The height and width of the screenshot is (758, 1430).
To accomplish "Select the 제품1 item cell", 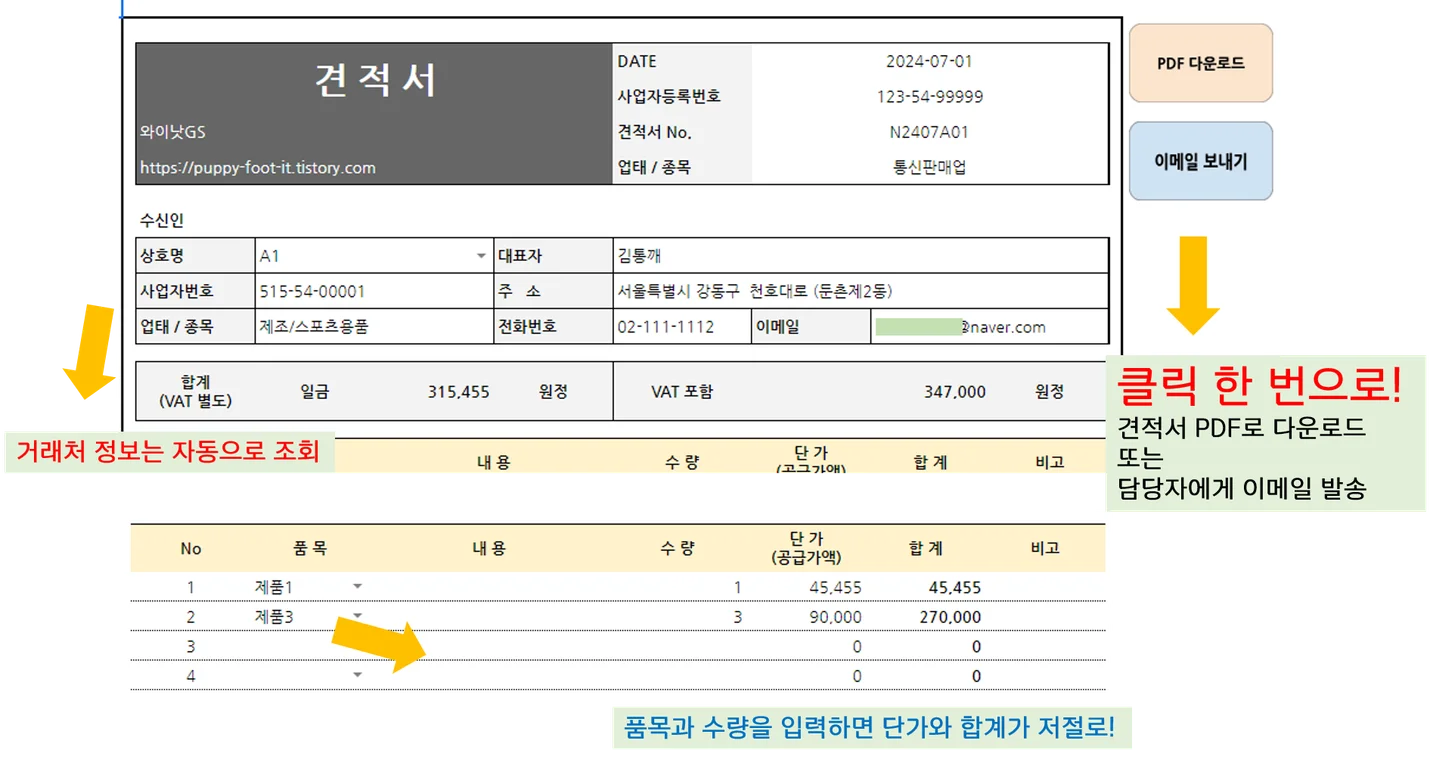I will pos(274,587).
